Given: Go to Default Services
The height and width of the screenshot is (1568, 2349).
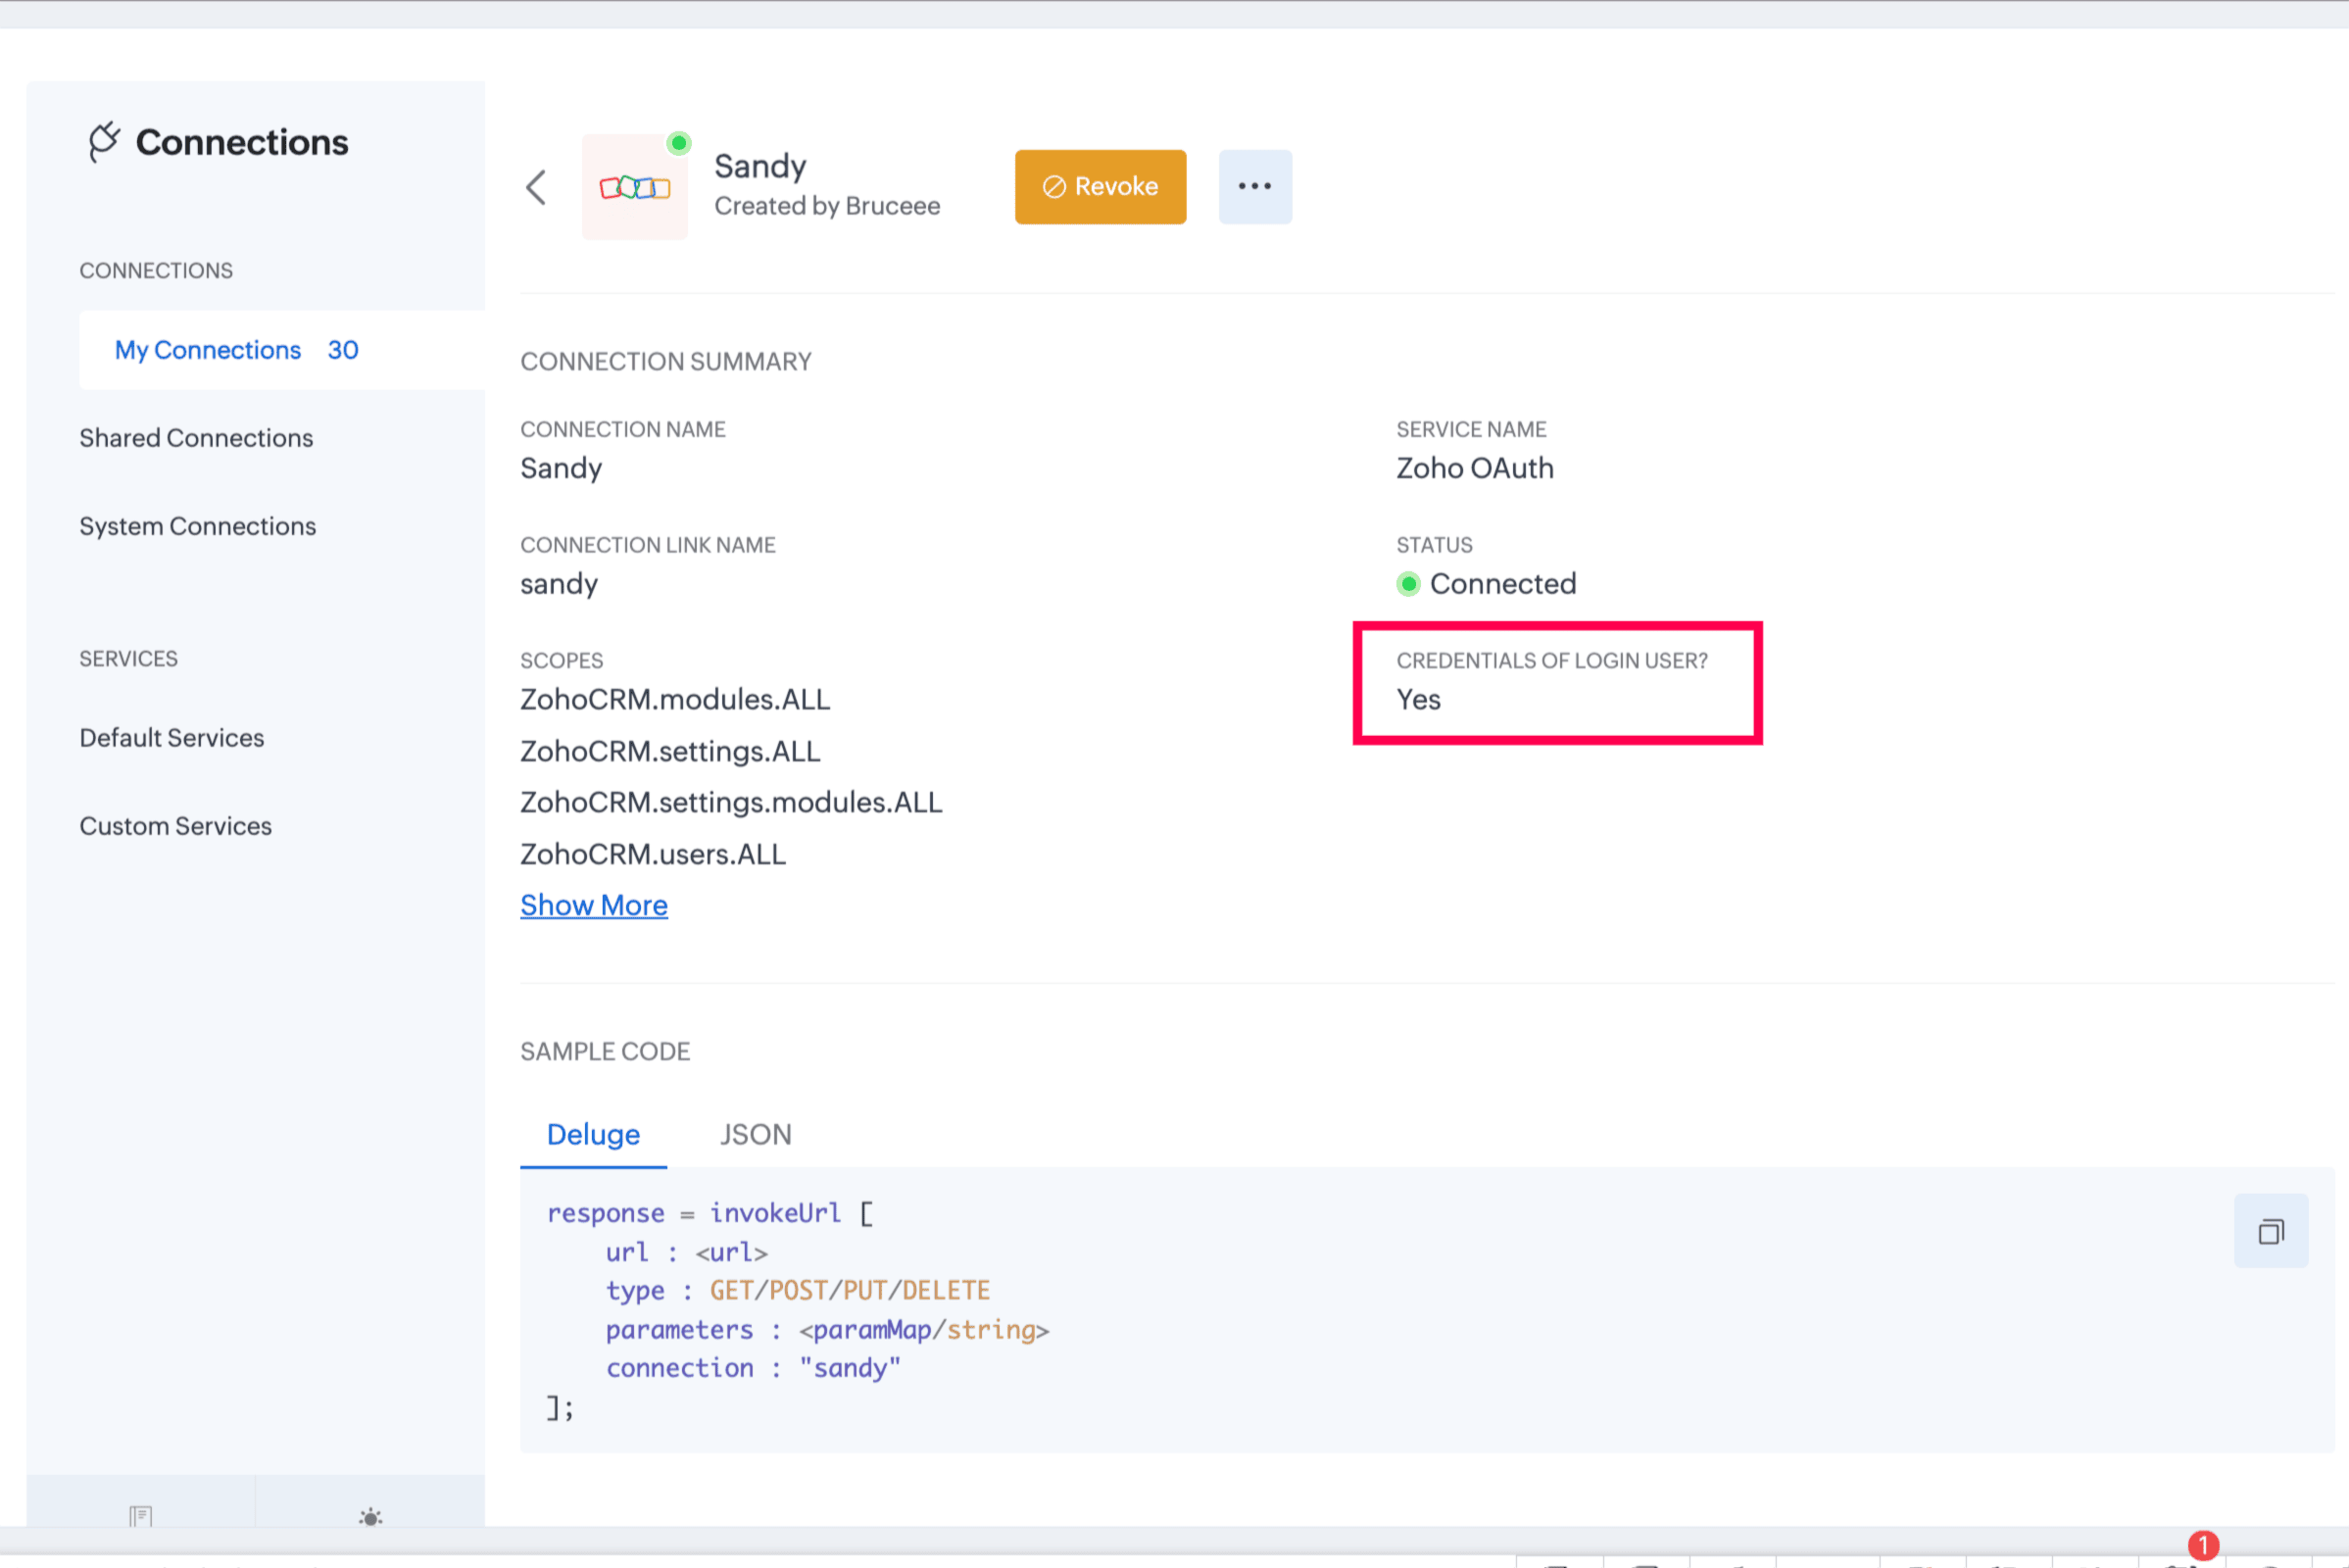Looking at the screenshot, I should [x=172, y=738].
